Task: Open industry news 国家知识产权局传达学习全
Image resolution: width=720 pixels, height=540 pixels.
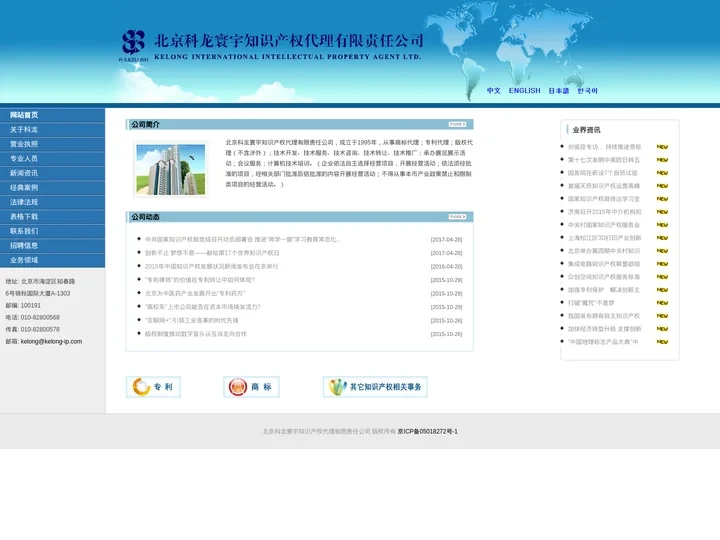Action: tap(604, 199)
